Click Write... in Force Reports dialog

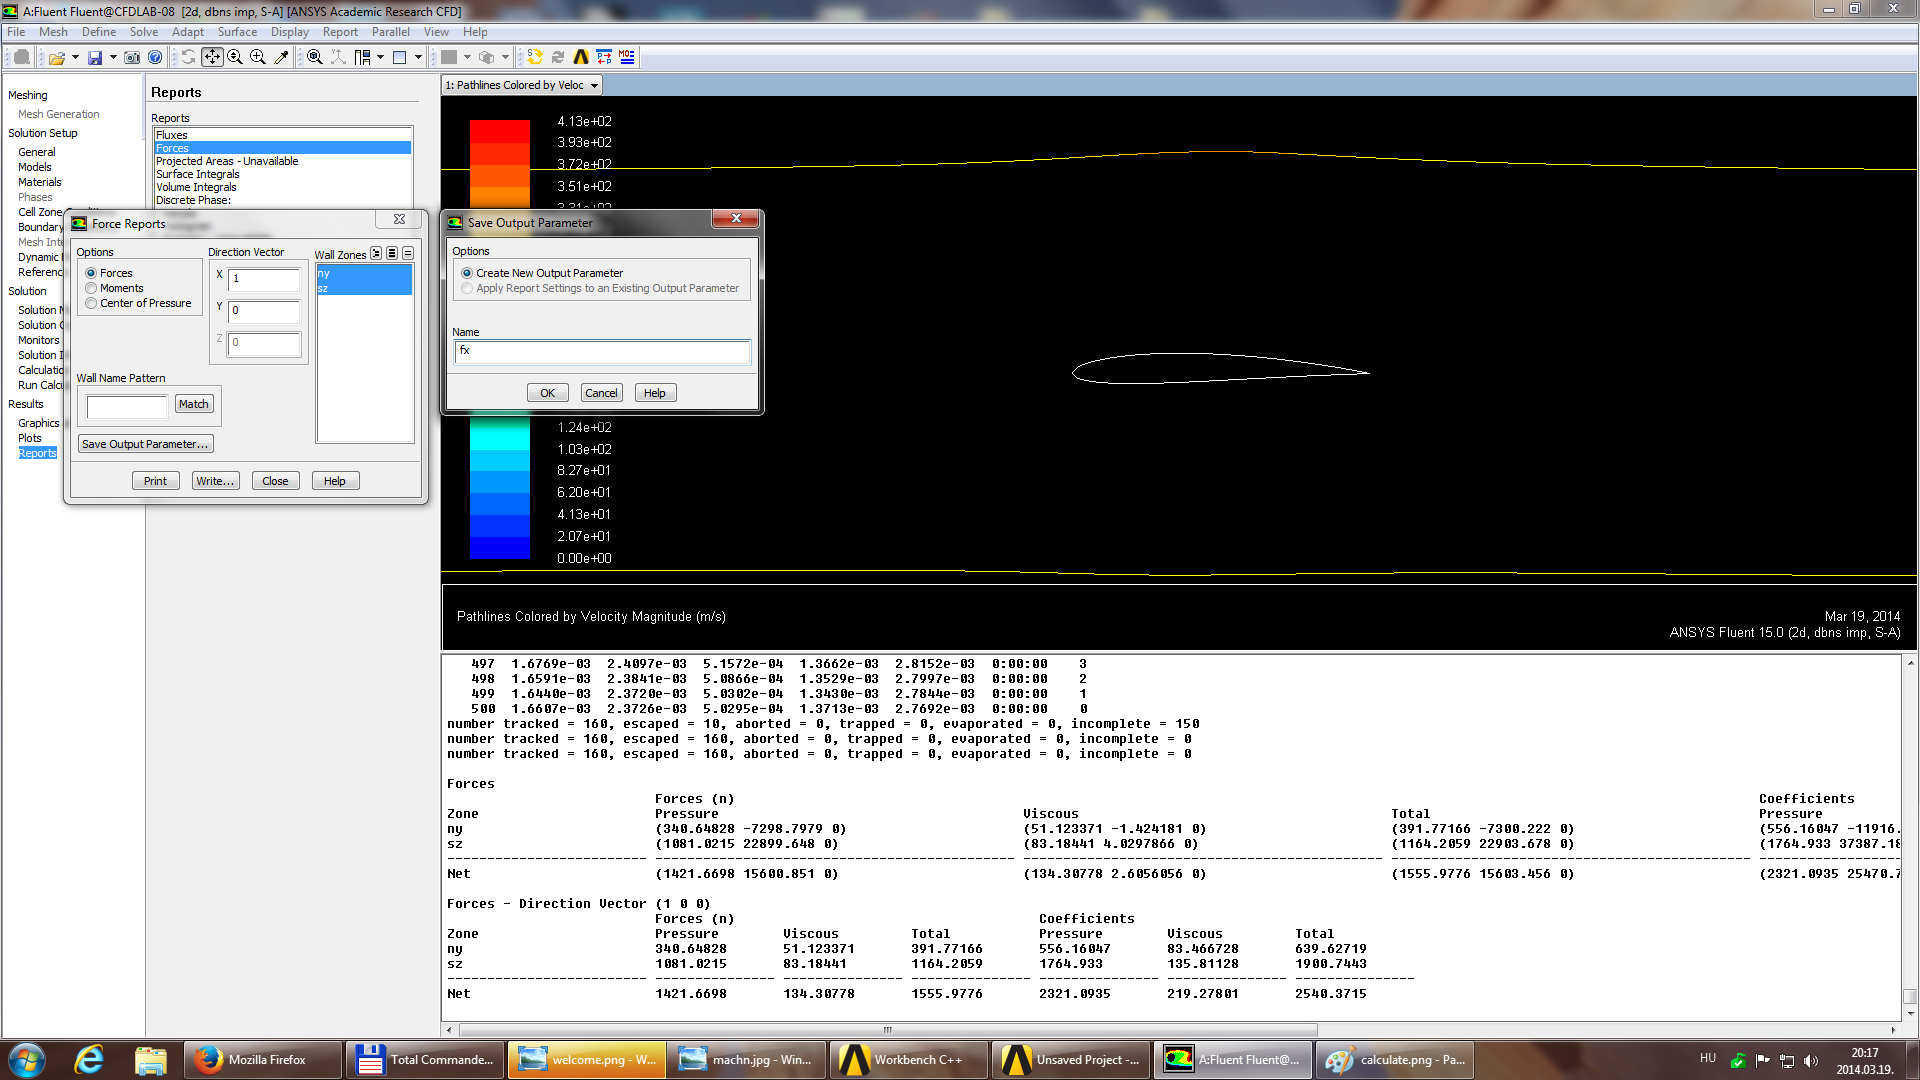click(215, 481)
